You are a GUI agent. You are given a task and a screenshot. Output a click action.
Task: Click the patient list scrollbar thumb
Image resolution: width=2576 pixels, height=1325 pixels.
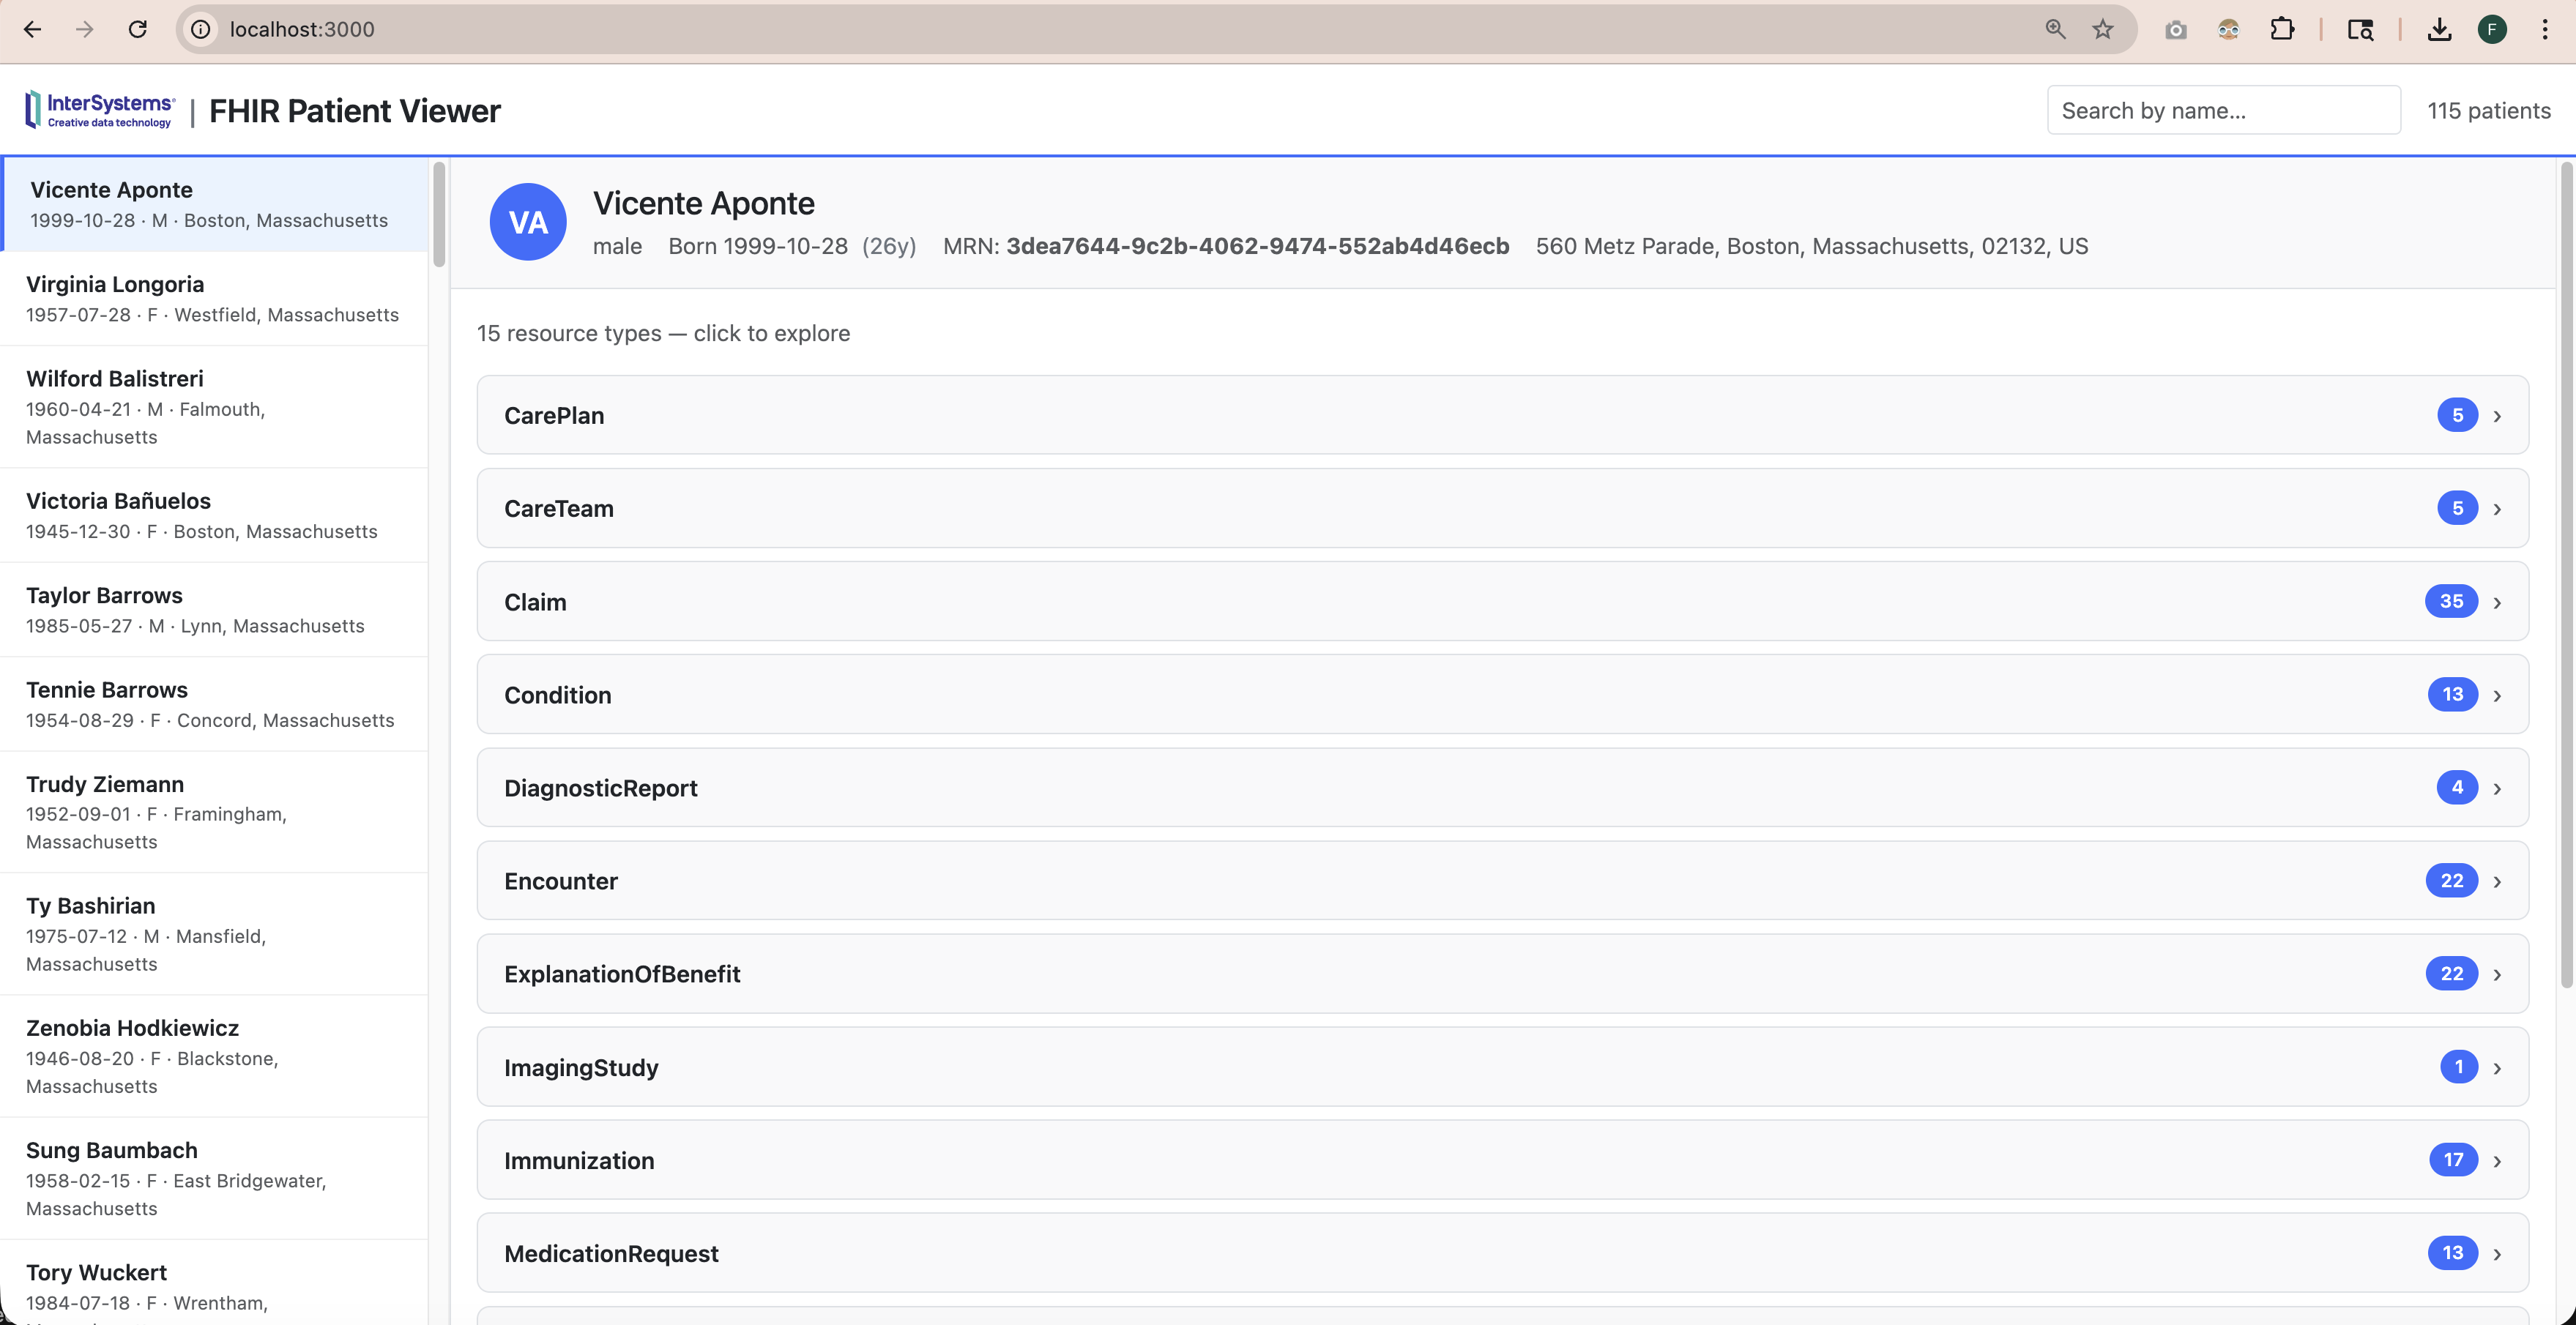[439, 215]
